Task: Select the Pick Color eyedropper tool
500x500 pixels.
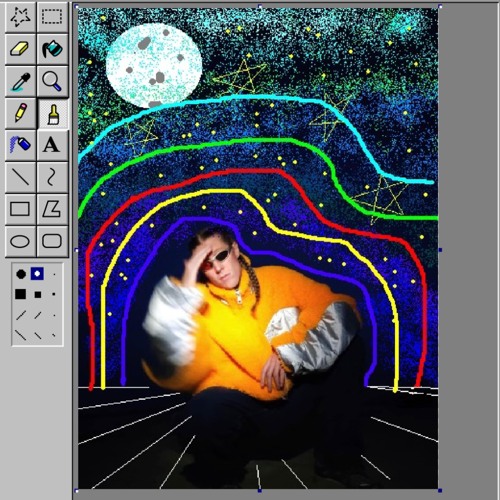Action: coord(20,81)
